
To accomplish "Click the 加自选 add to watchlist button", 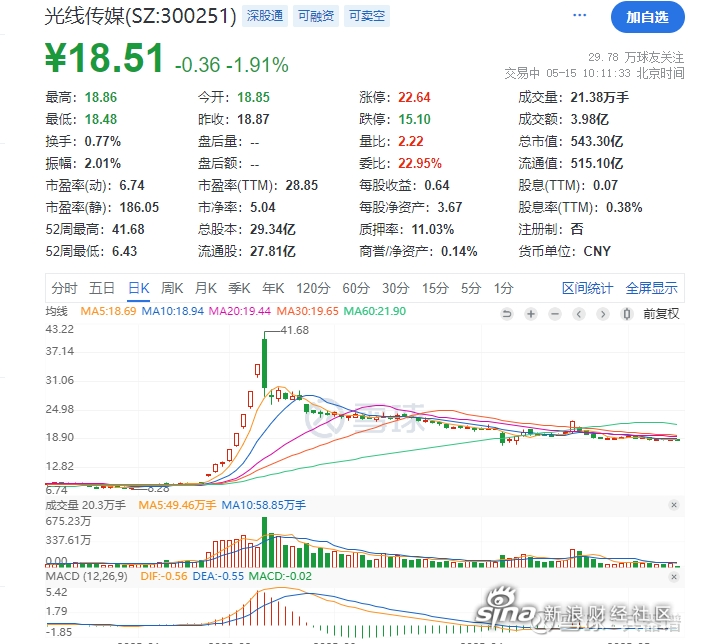I will tap(647, 17).
